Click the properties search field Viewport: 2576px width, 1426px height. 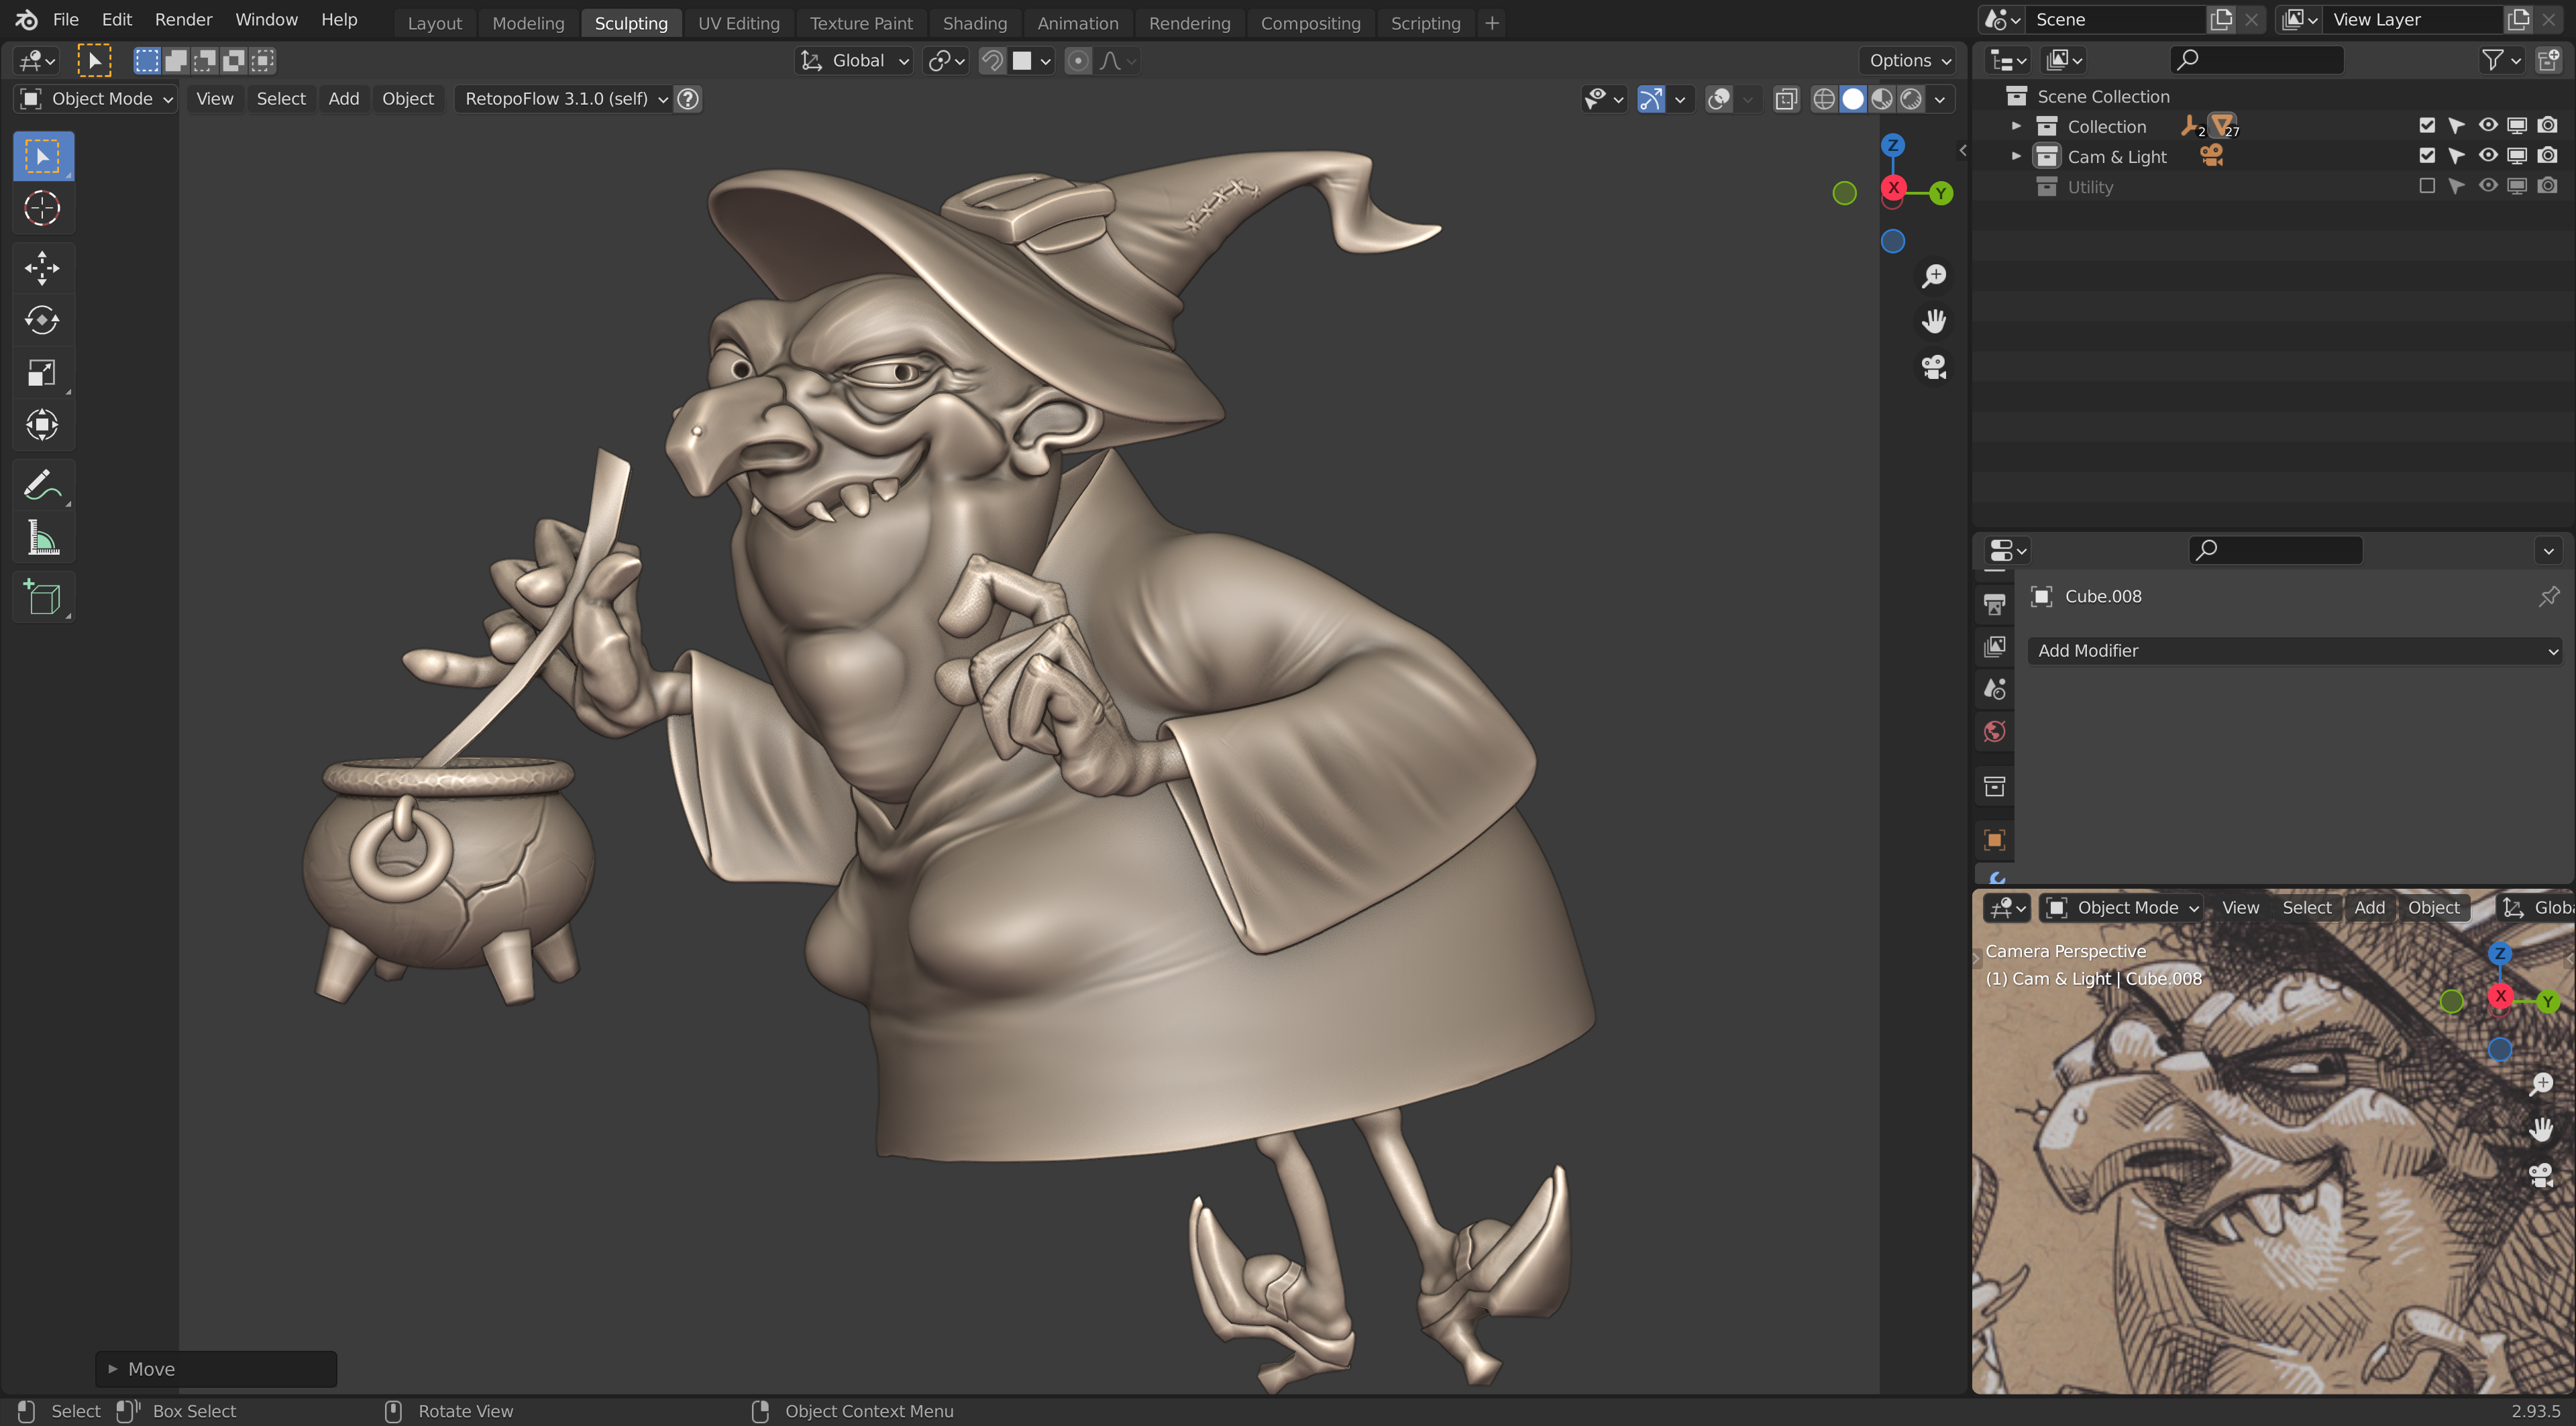coord(2275,549)
